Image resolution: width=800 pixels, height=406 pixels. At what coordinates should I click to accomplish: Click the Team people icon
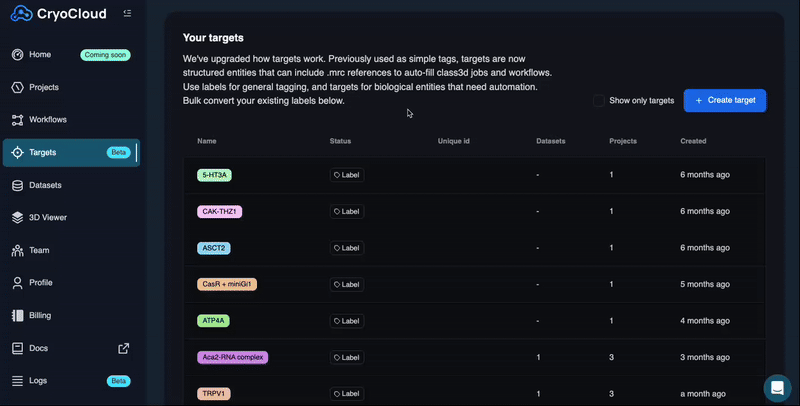[17, 250]
